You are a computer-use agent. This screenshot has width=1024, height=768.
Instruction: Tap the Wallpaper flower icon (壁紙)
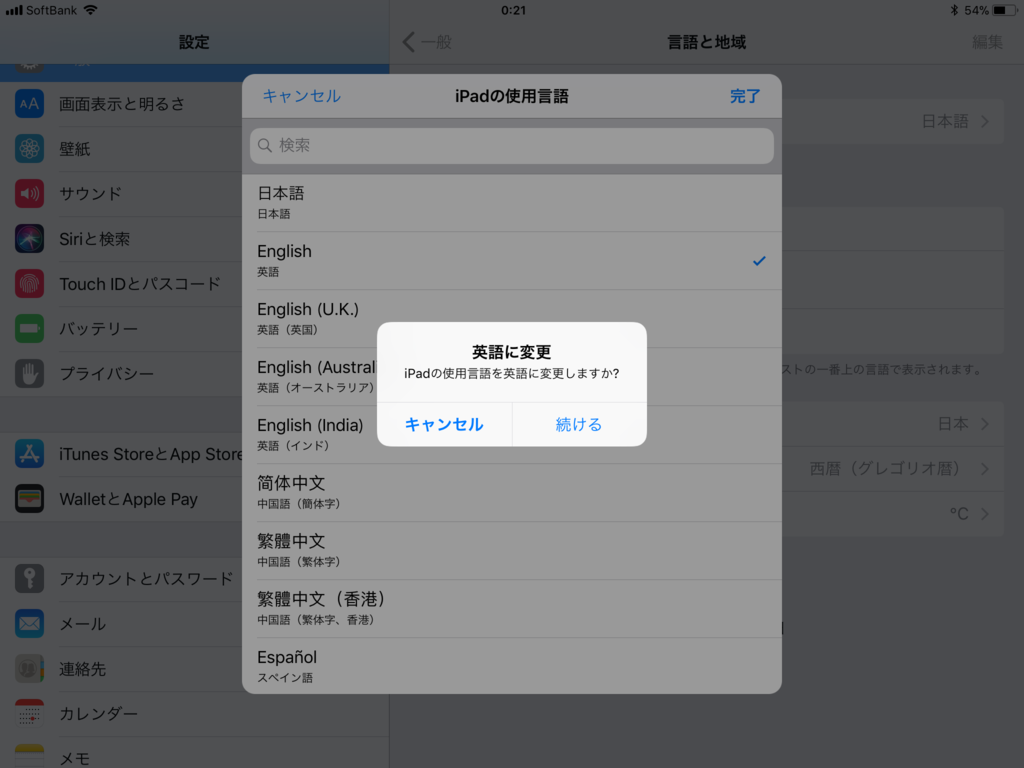[29, 149]
